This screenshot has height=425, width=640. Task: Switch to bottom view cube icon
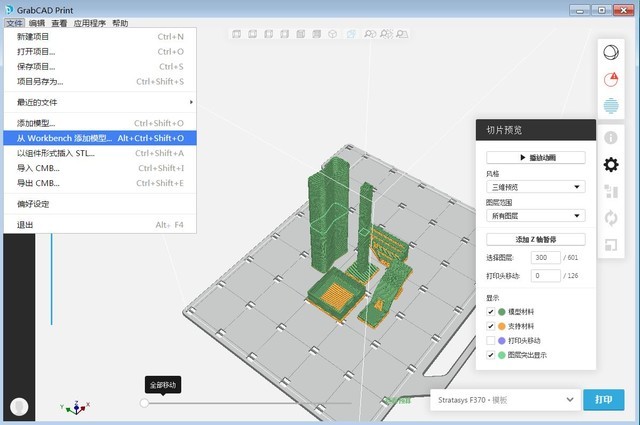point(316,34)
